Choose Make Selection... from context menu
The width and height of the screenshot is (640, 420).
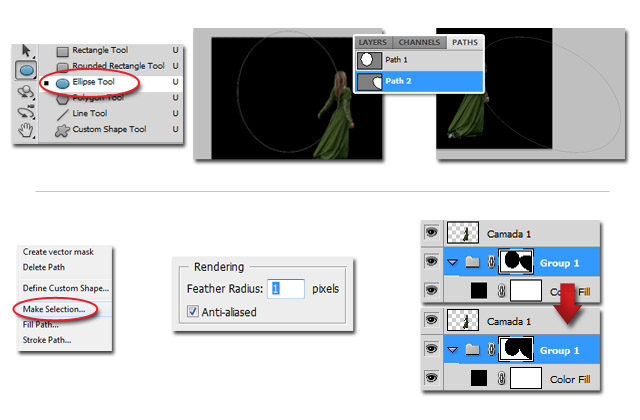point(54,309)
